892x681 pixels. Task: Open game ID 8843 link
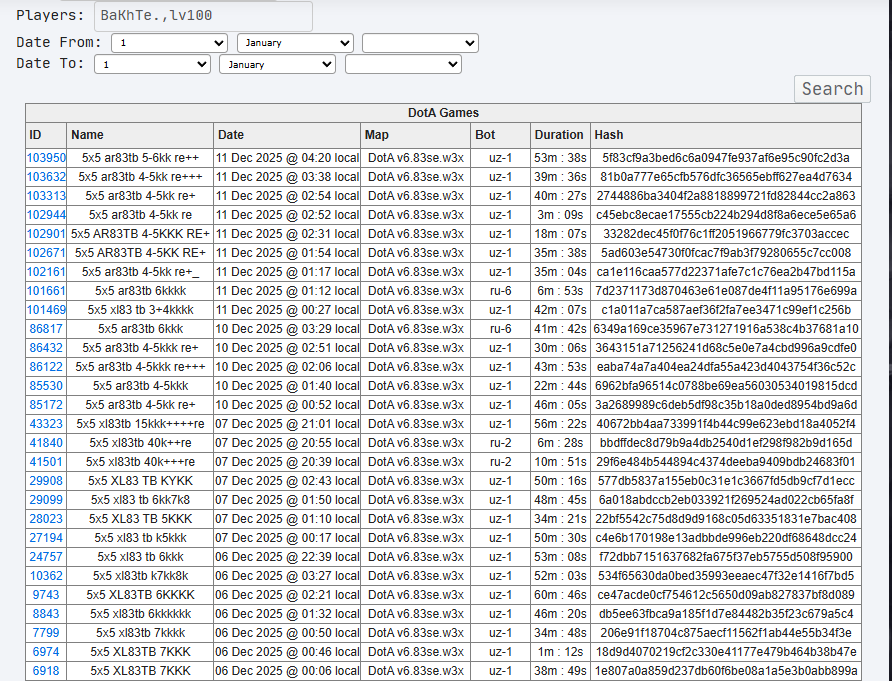46,614
